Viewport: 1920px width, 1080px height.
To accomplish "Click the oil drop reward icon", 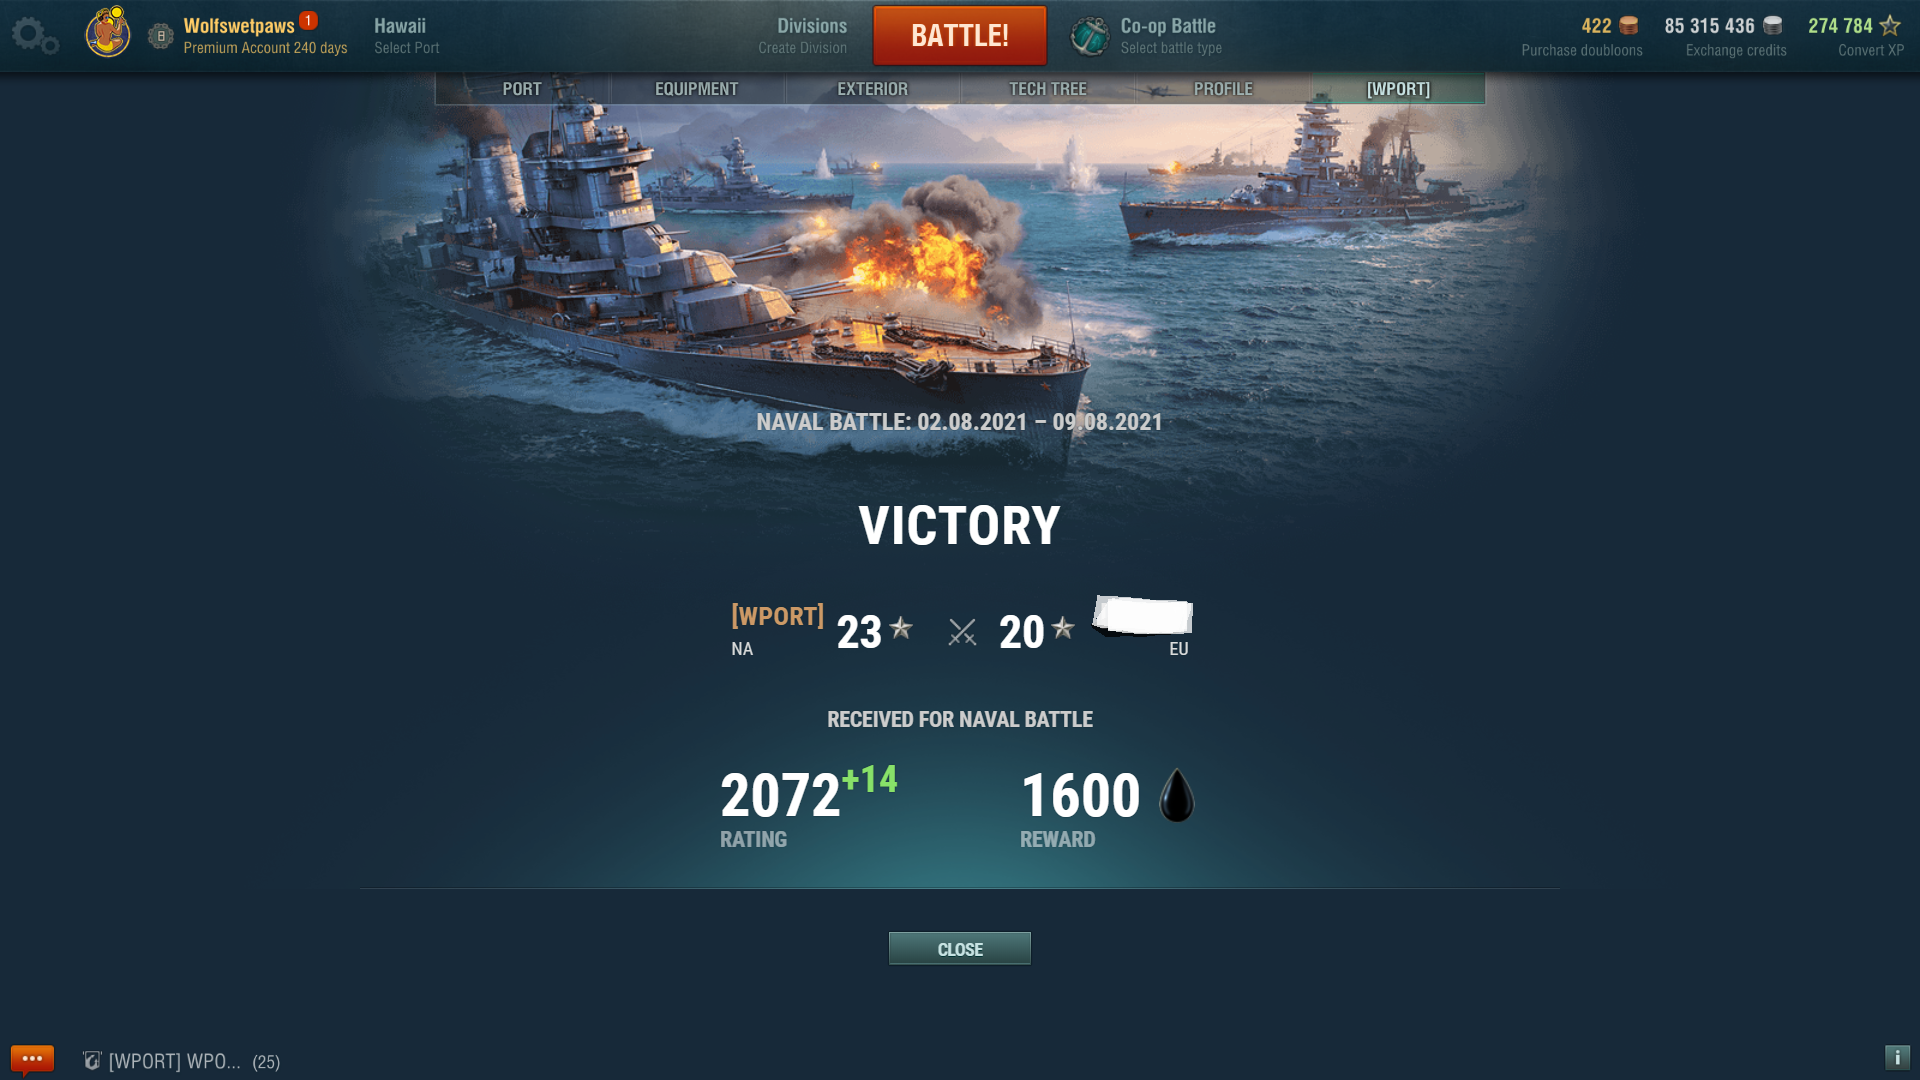I will (1177, 795).
